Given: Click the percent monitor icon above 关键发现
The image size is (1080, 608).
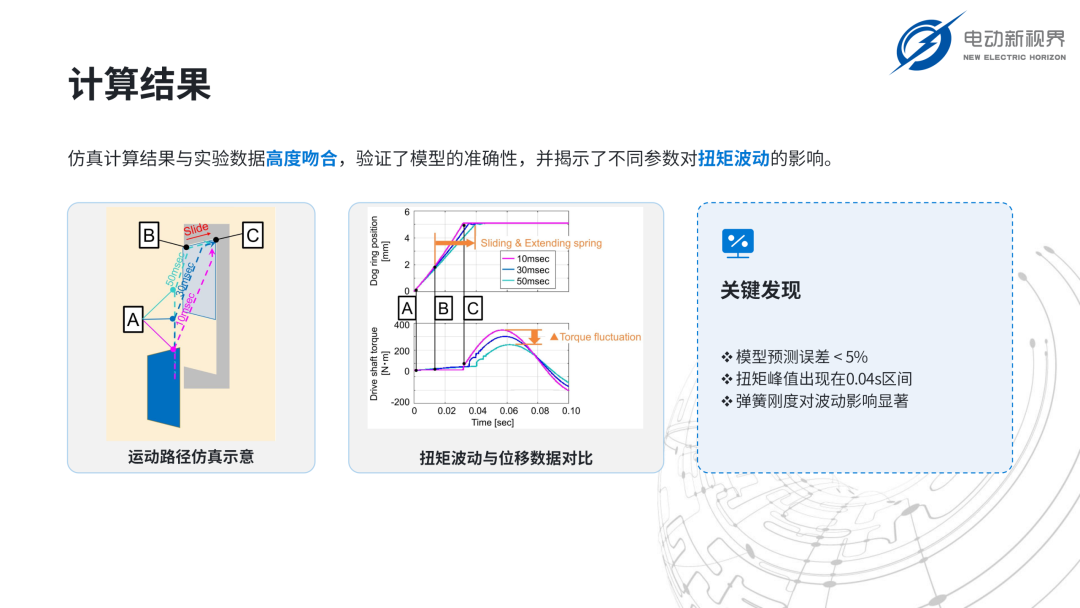Looking at the screenshot, I should (x=738, y=243).
